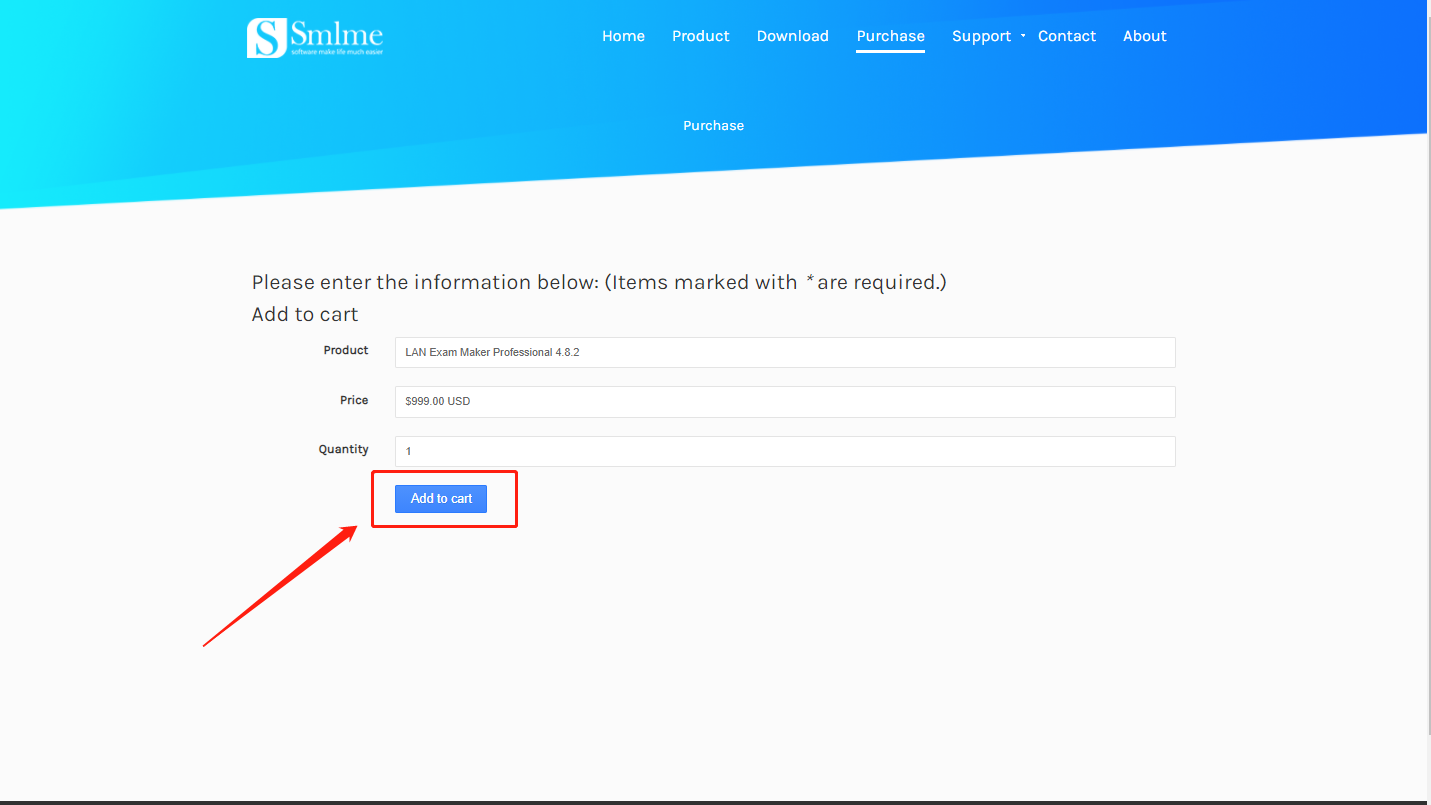This screenshot has height=805, width=1431.
Task: Focus the Price input field
Action: click(x=785, y=401)
